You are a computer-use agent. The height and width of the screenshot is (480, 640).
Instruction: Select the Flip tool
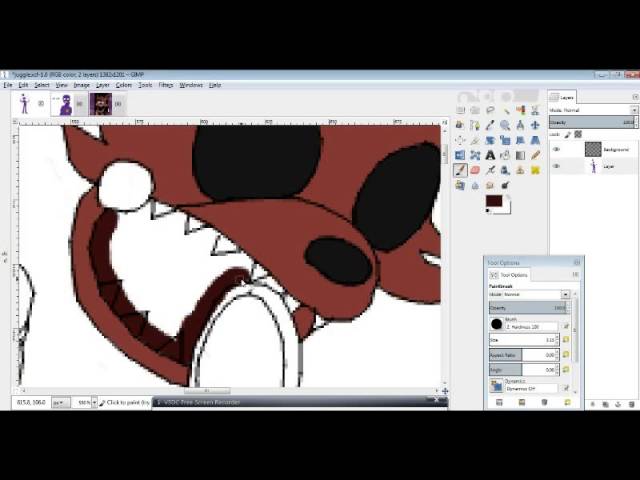click(460, 156)
